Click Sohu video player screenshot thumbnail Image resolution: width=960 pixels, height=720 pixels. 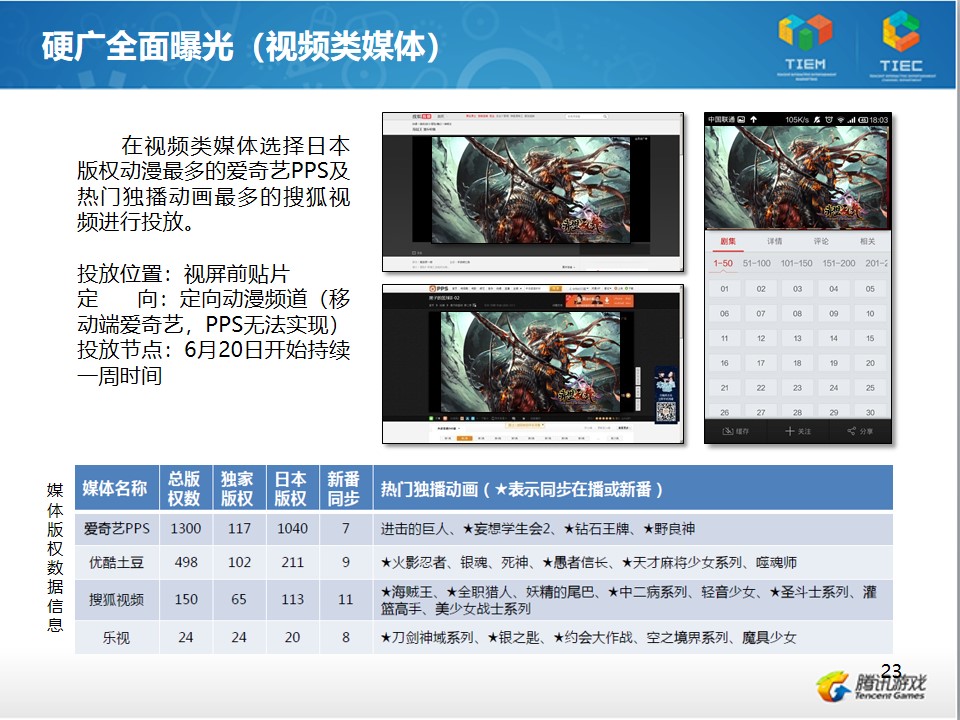pos(533,192)
